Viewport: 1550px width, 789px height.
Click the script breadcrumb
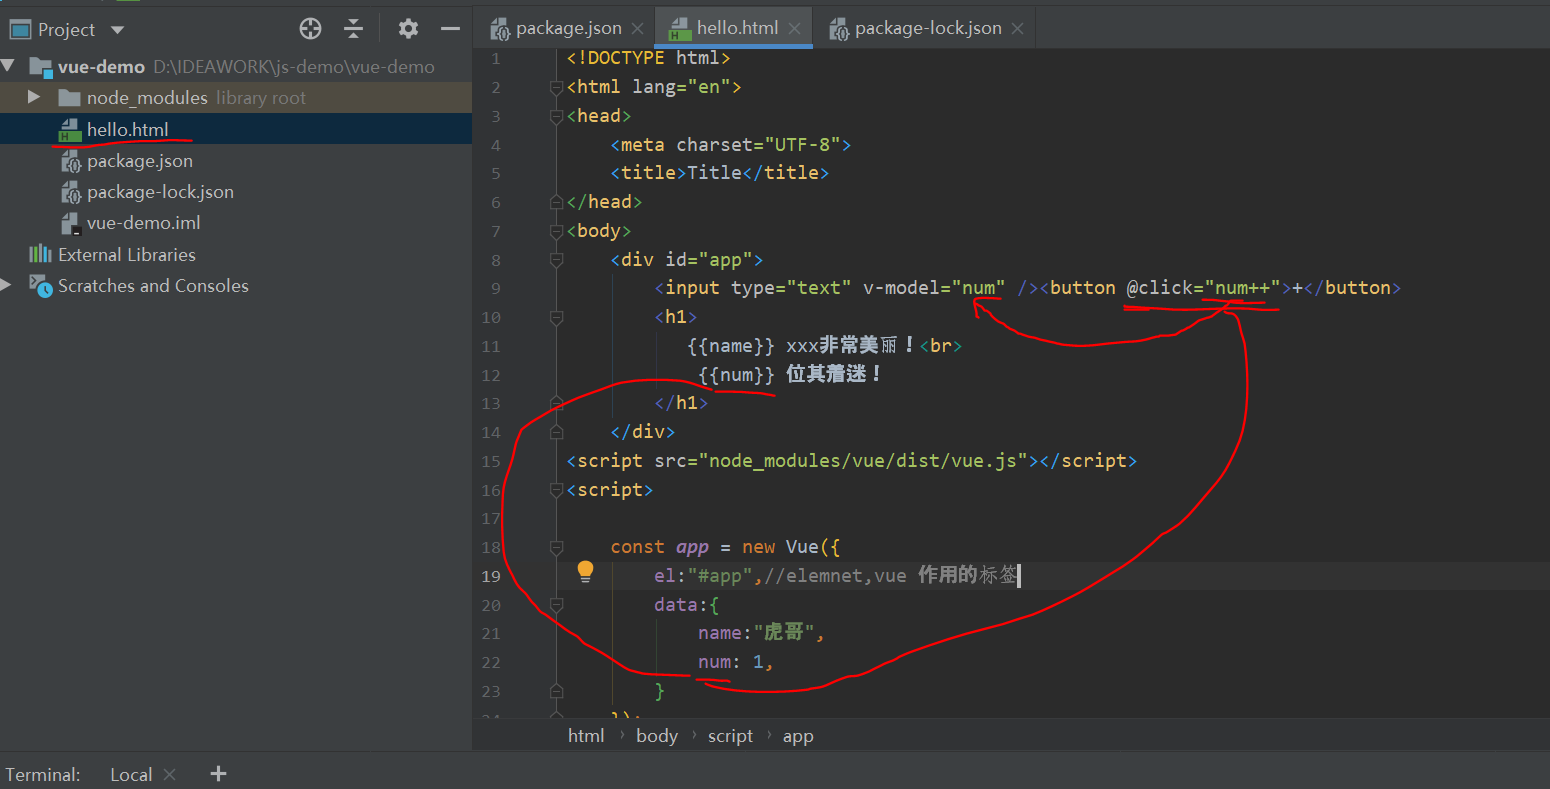(730, 735)
